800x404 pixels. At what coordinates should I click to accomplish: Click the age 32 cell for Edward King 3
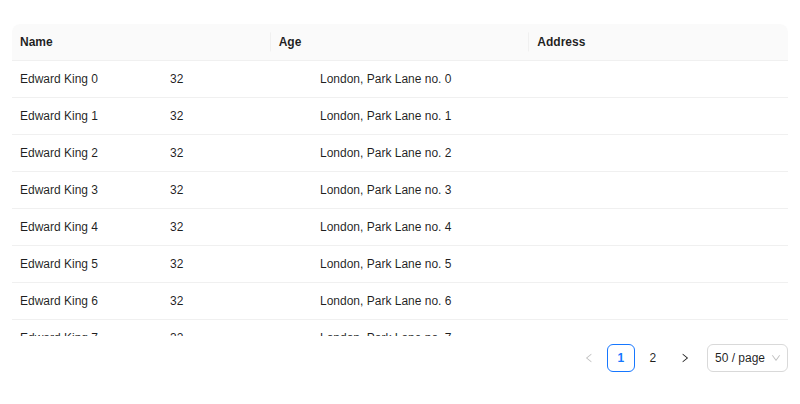[x=177, y=190]
